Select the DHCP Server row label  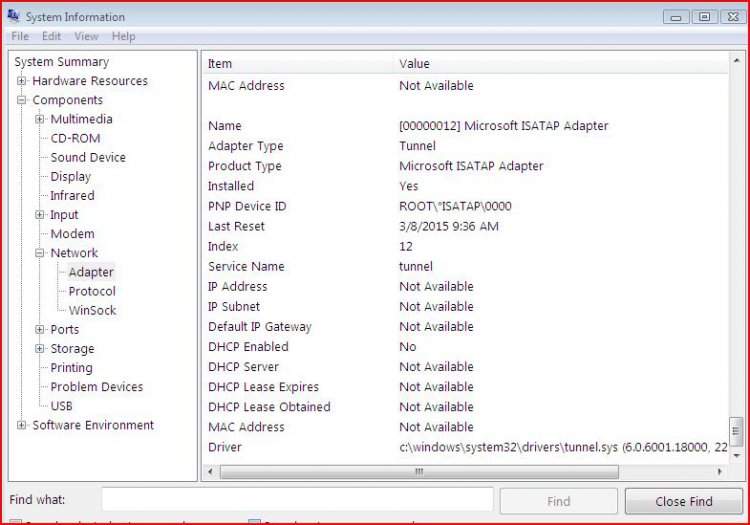pyautogui.click(x=243, y=367)
